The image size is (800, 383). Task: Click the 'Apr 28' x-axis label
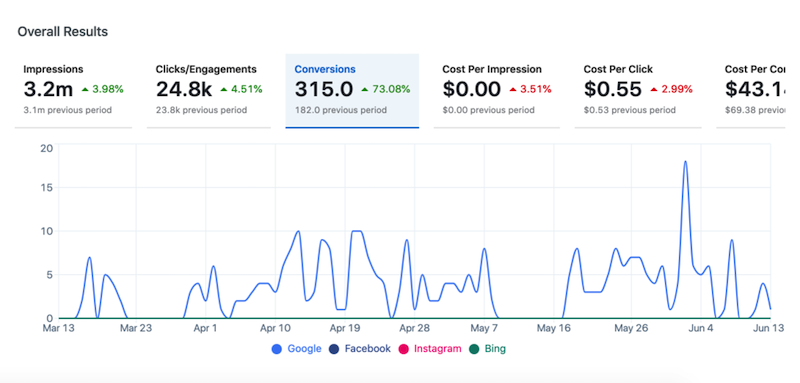coord(414,328)
